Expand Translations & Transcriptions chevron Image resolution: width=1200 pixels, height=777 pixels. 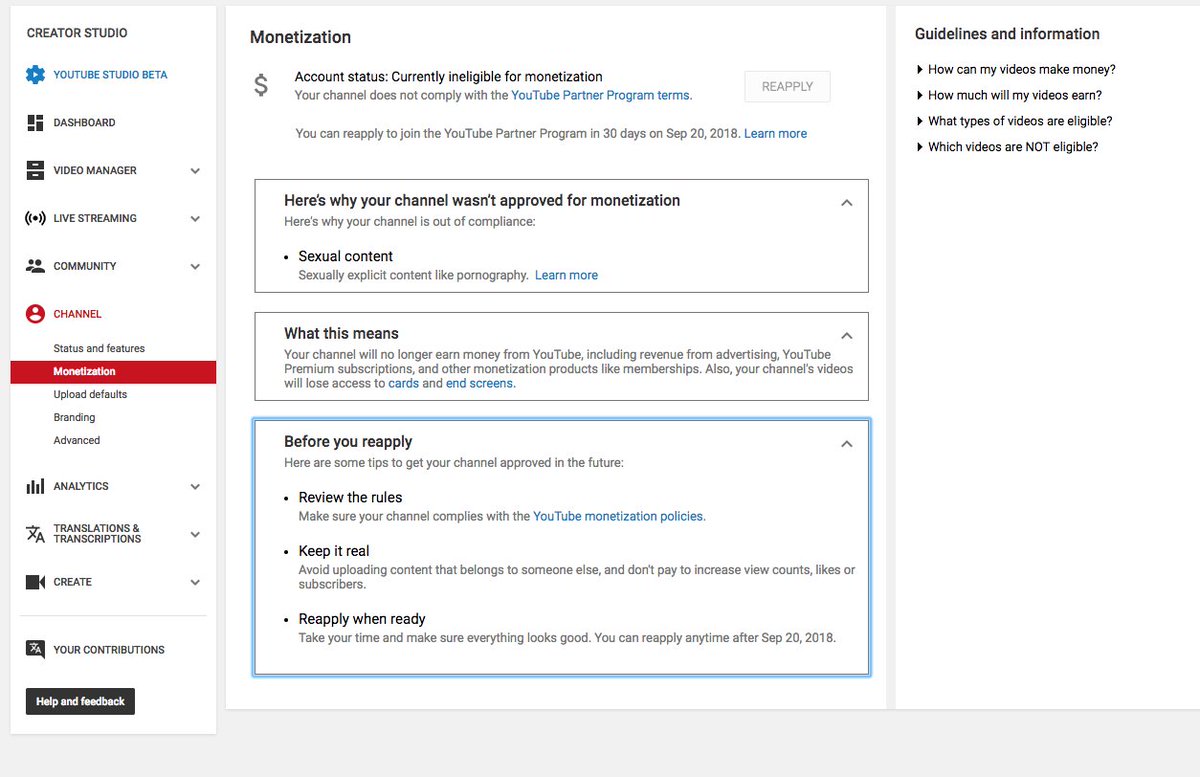(x=195, y=535)
